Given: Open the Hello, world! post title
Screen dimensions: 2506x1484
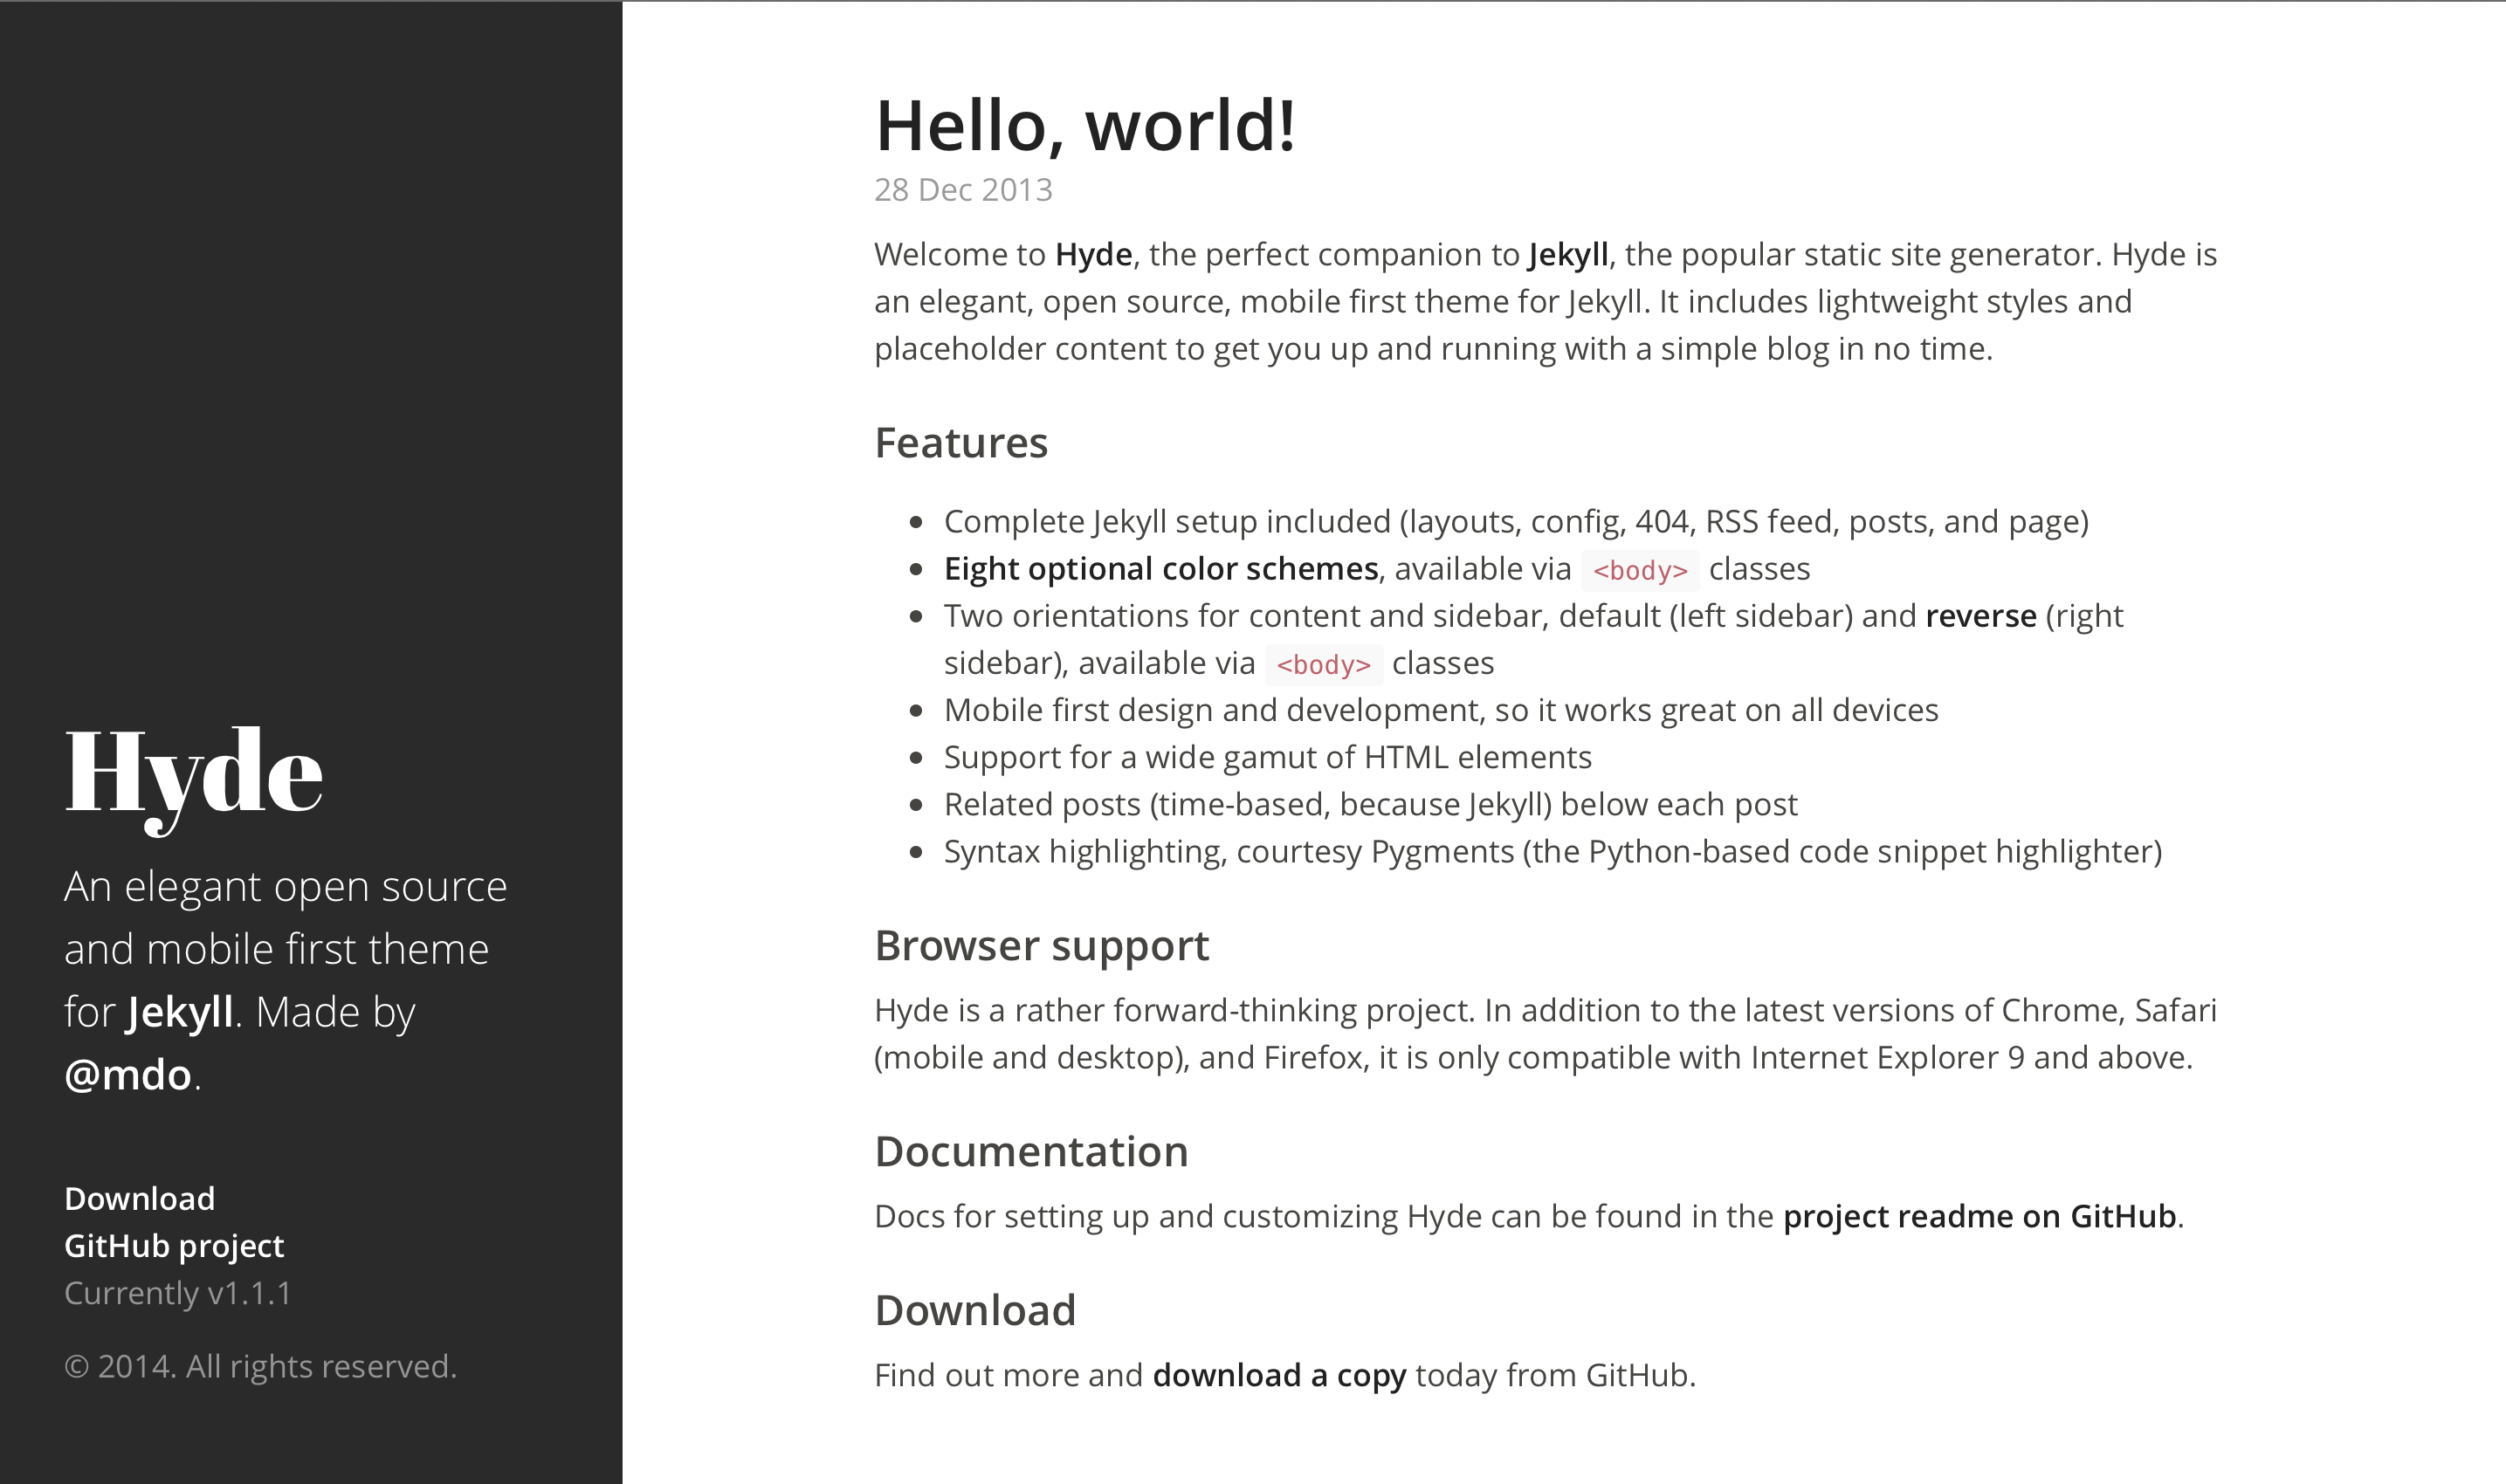Looking at the screenshot, I should coord(1086,126).
